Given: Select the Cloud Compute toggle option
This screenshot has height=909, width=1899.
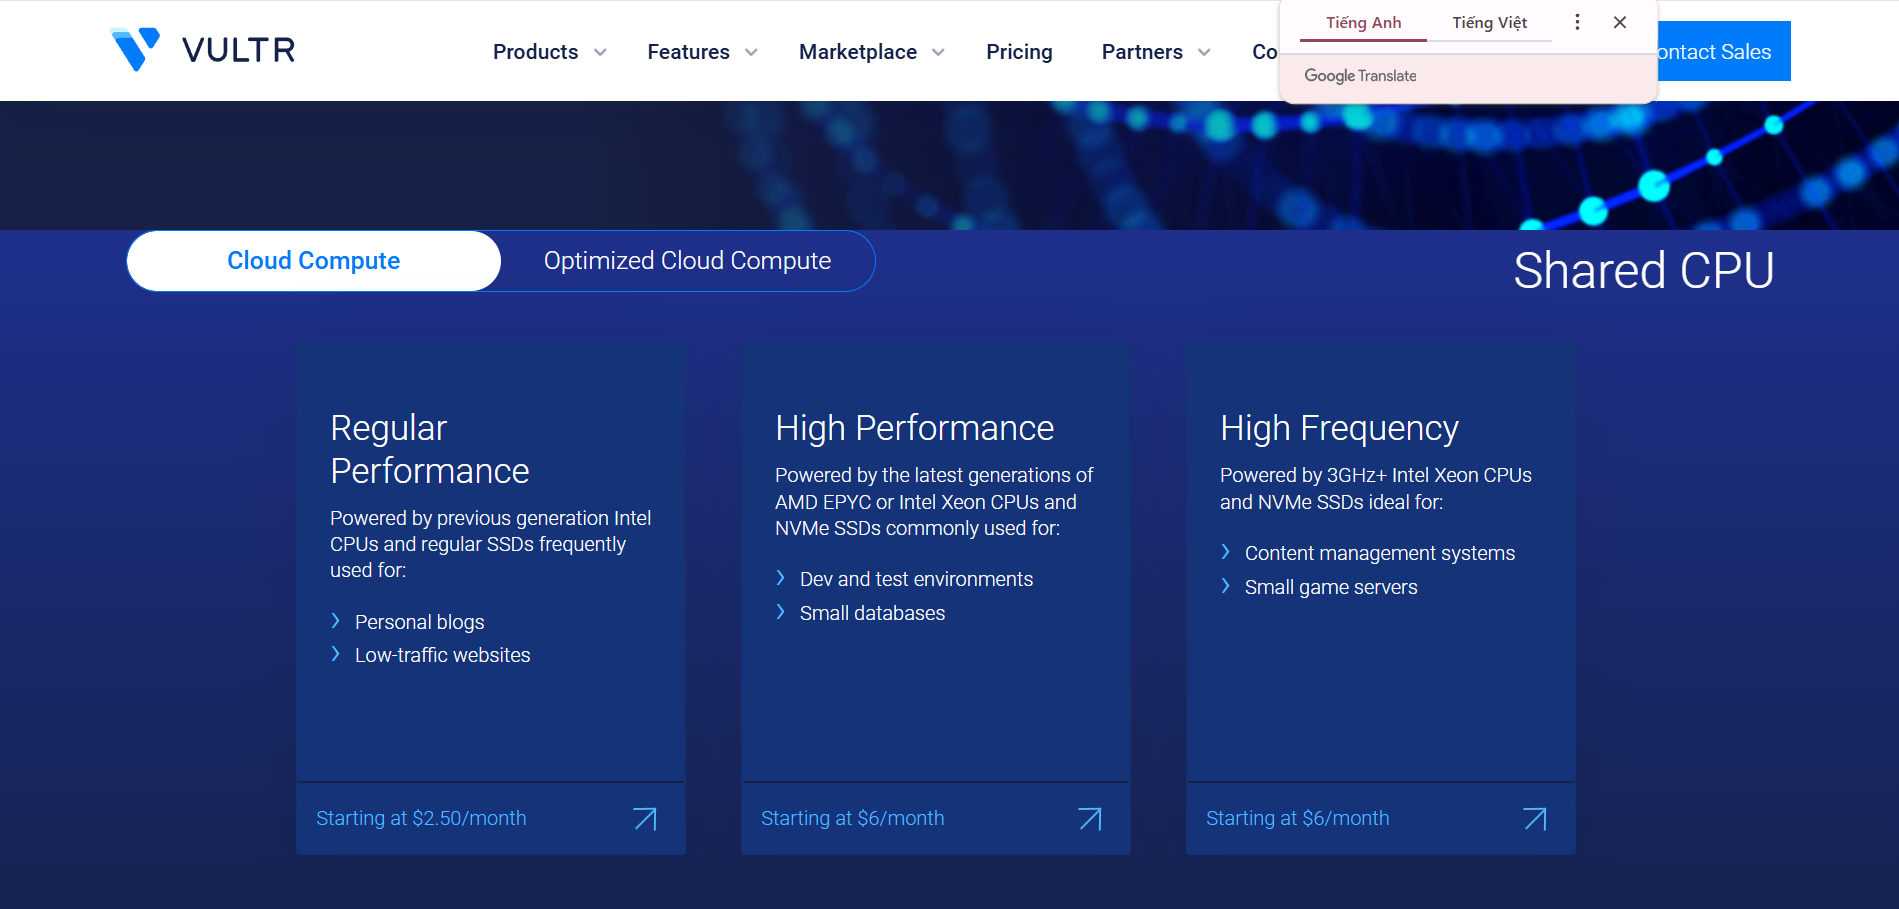Looking at the screenshot, I should point(314,261).
